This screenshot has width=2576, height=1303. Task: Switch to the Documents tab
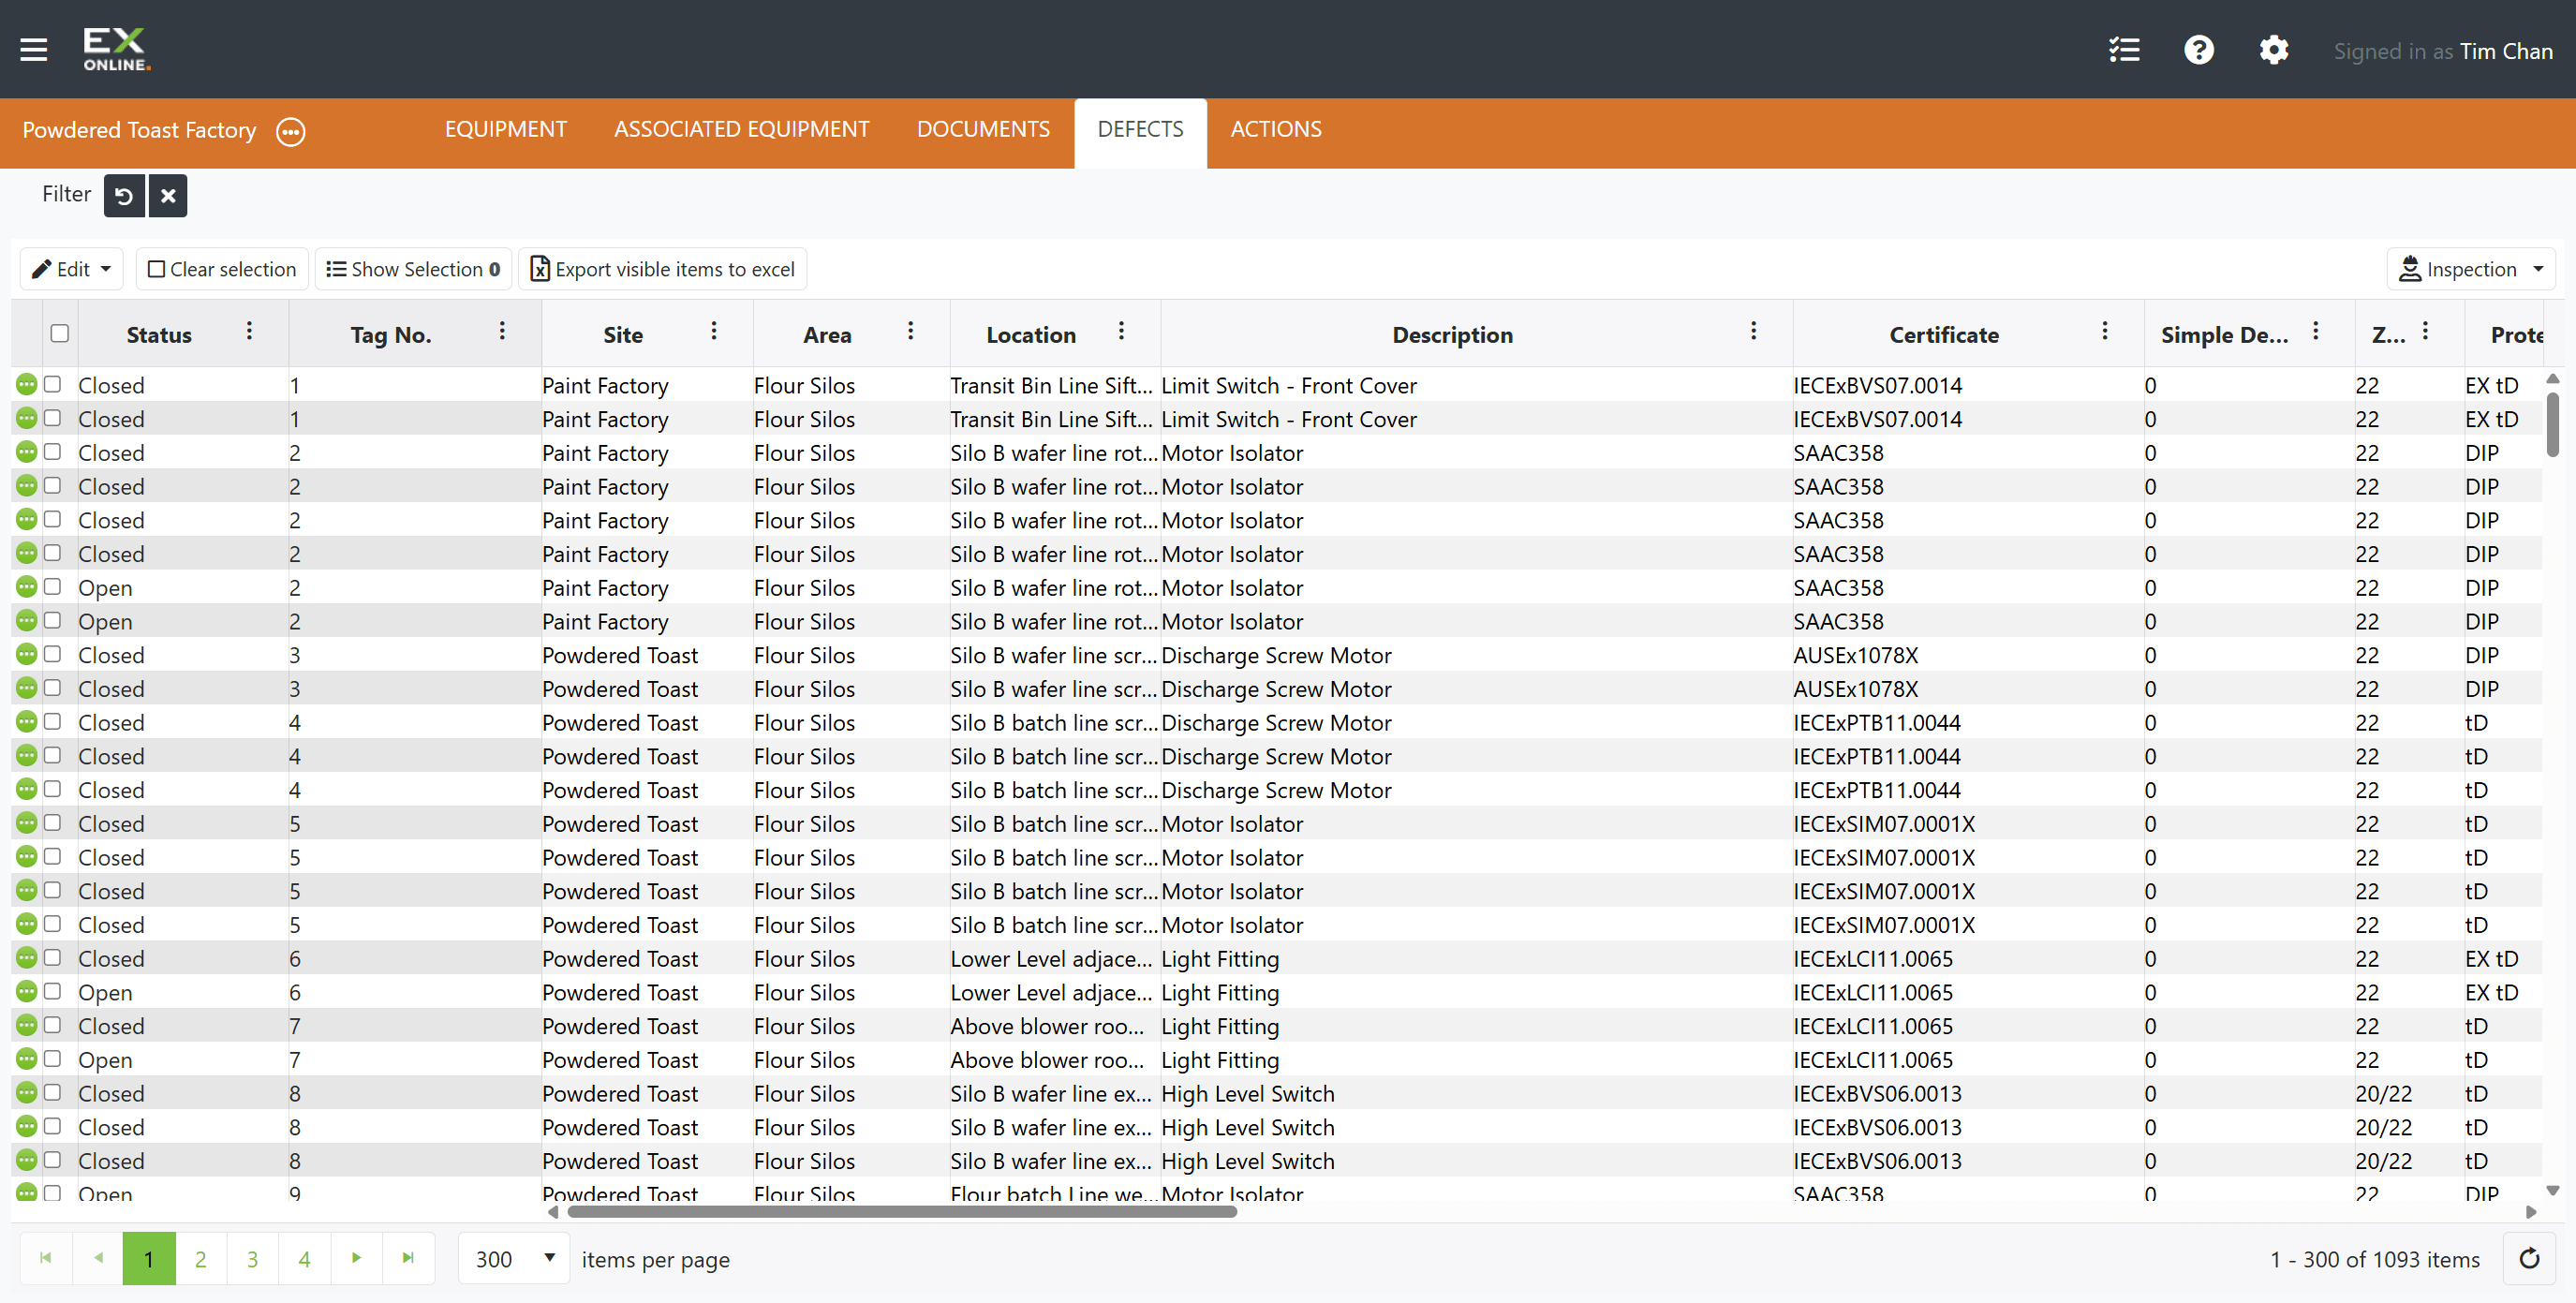[983, 129]
